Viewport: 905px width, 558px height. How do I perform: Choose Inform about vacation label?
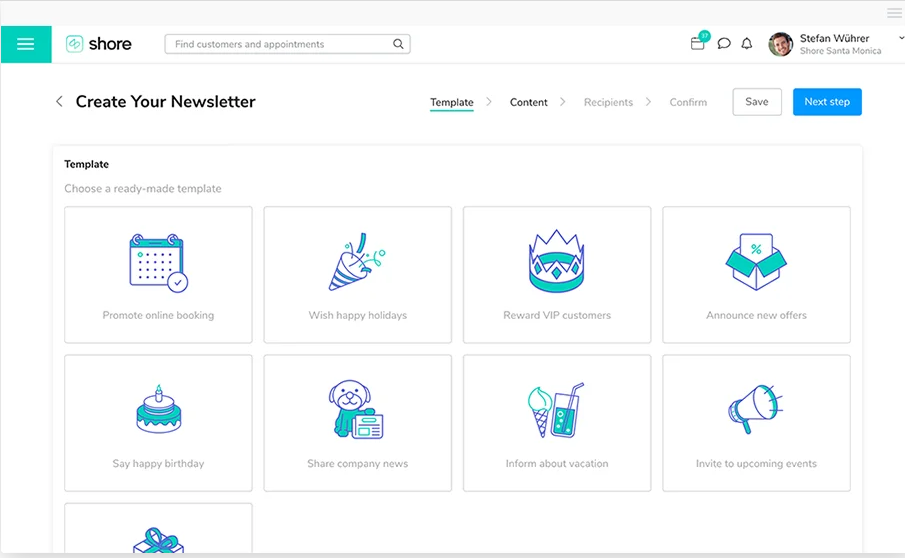tap(557, 463)
